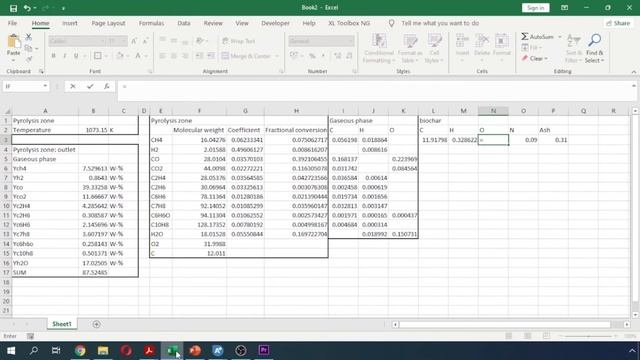Open Format as Table gallery
Viewport: 640px width, 360px height.
point(410,48)
